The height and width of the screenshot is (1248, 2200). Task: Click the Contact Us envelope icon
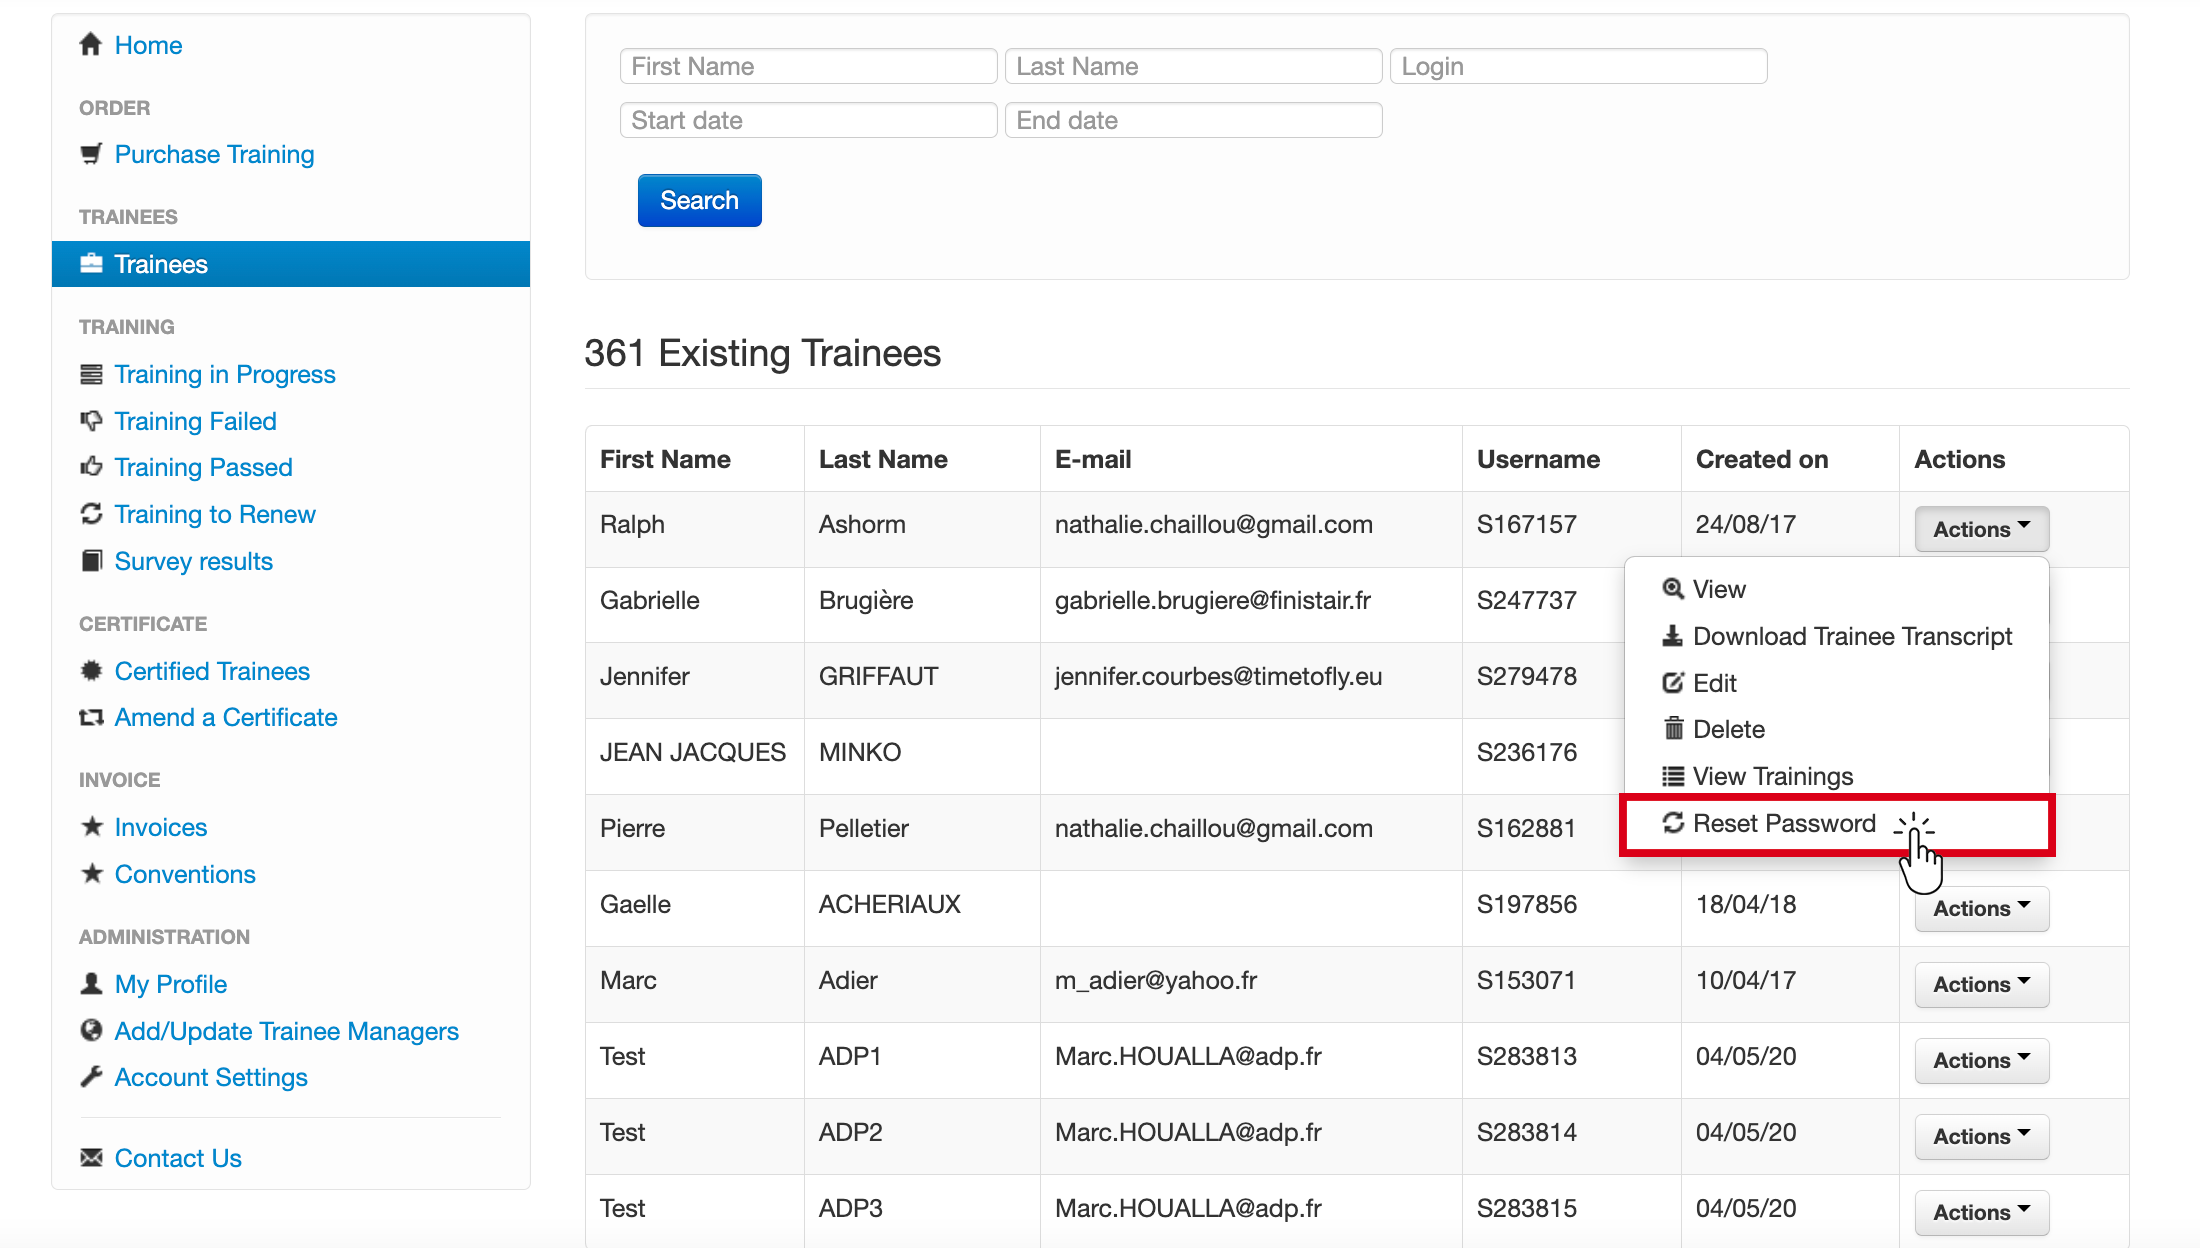point(91,1158)
